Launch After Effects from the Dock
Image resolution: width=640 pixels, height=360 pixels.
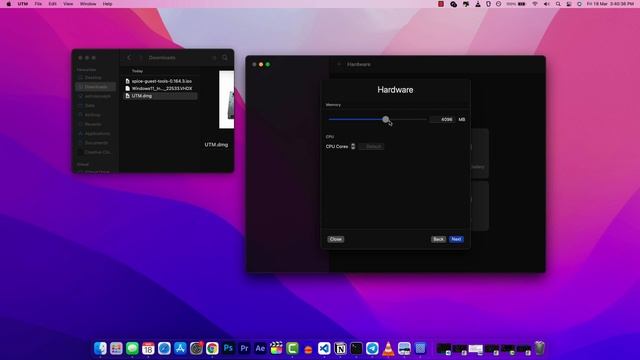coord(260,348)
